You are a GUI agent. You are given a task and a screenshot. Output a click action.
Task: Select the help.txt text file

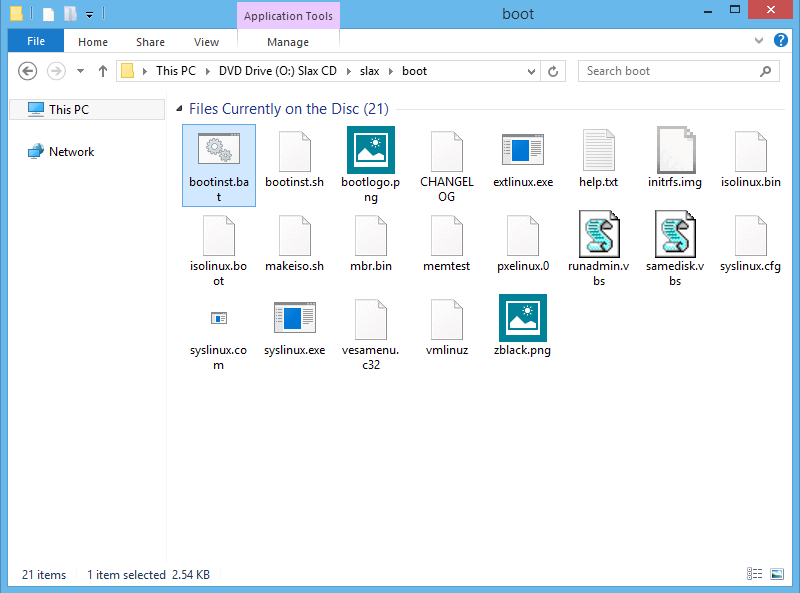tap(598, 152)
